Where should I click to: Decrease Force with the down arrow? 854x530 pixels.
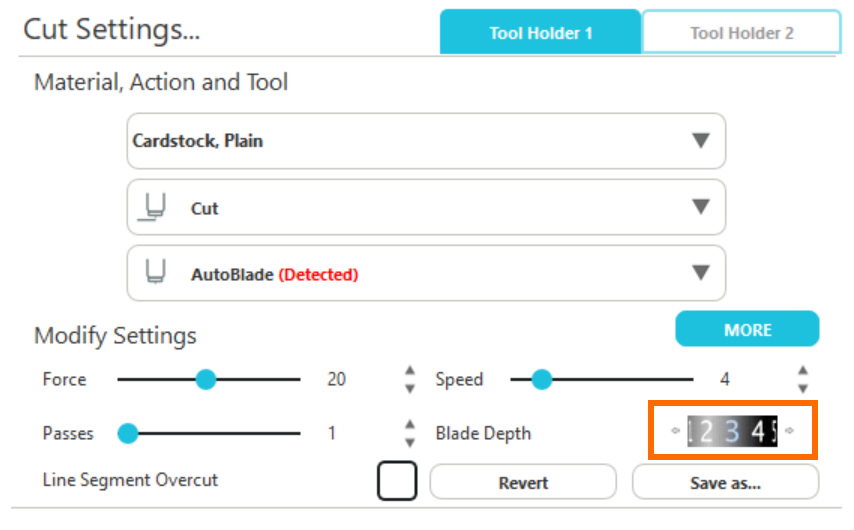coord(409,387)
